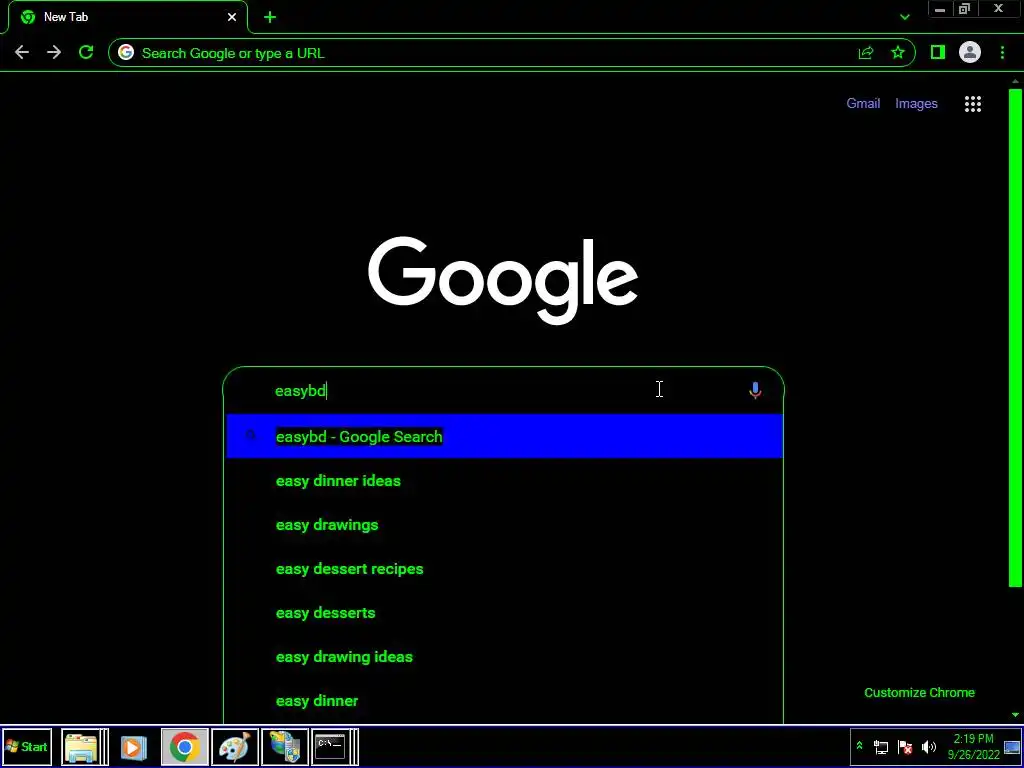Expand hidden system tray icons

pos(859,746)
